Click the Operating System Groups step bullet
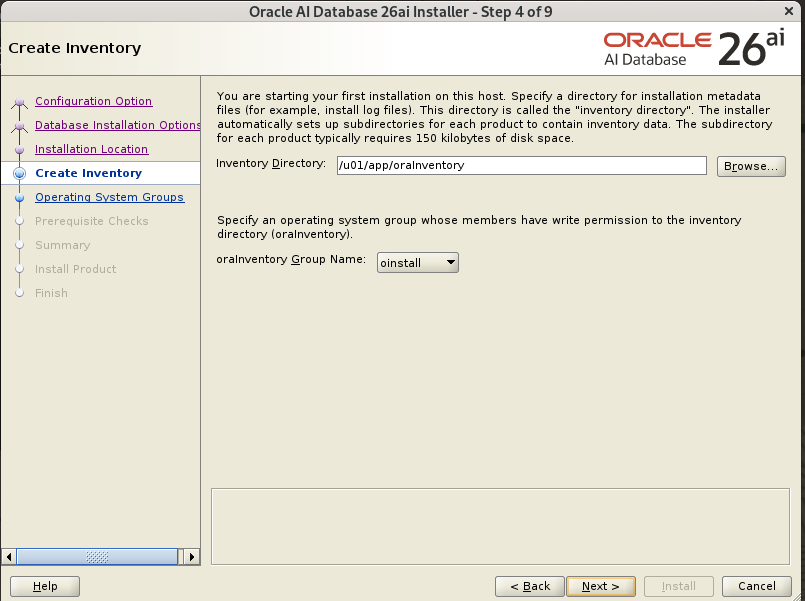This screenshot has height=601, width=805. 18,198
